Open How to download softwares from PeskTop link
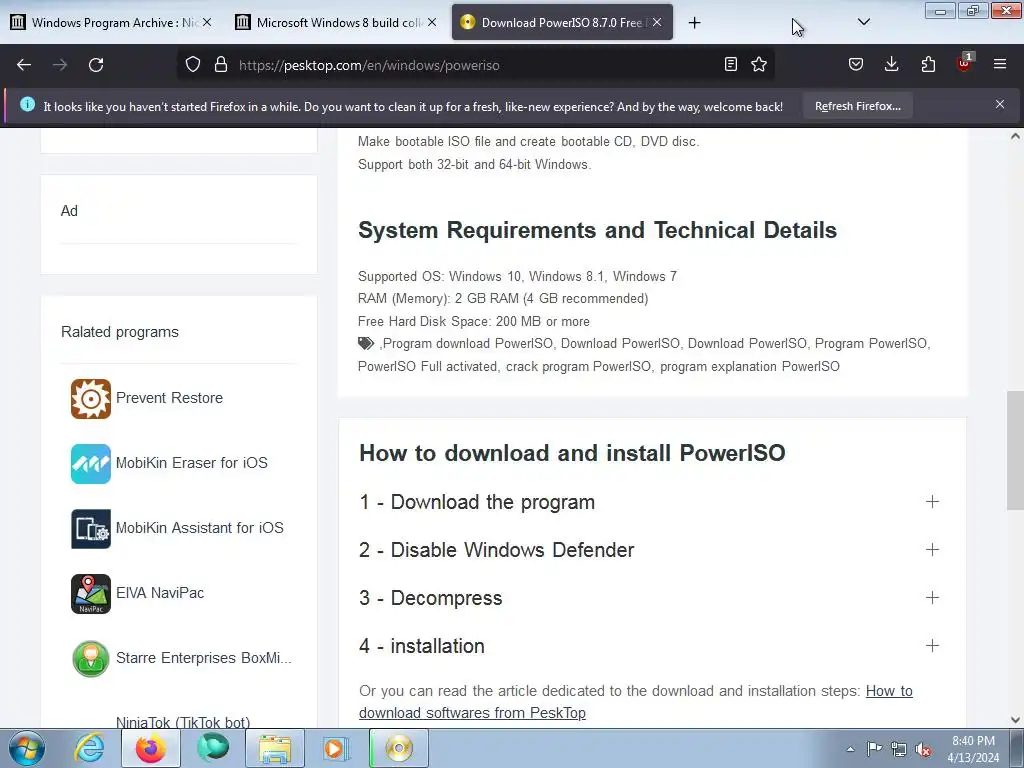 635,702
